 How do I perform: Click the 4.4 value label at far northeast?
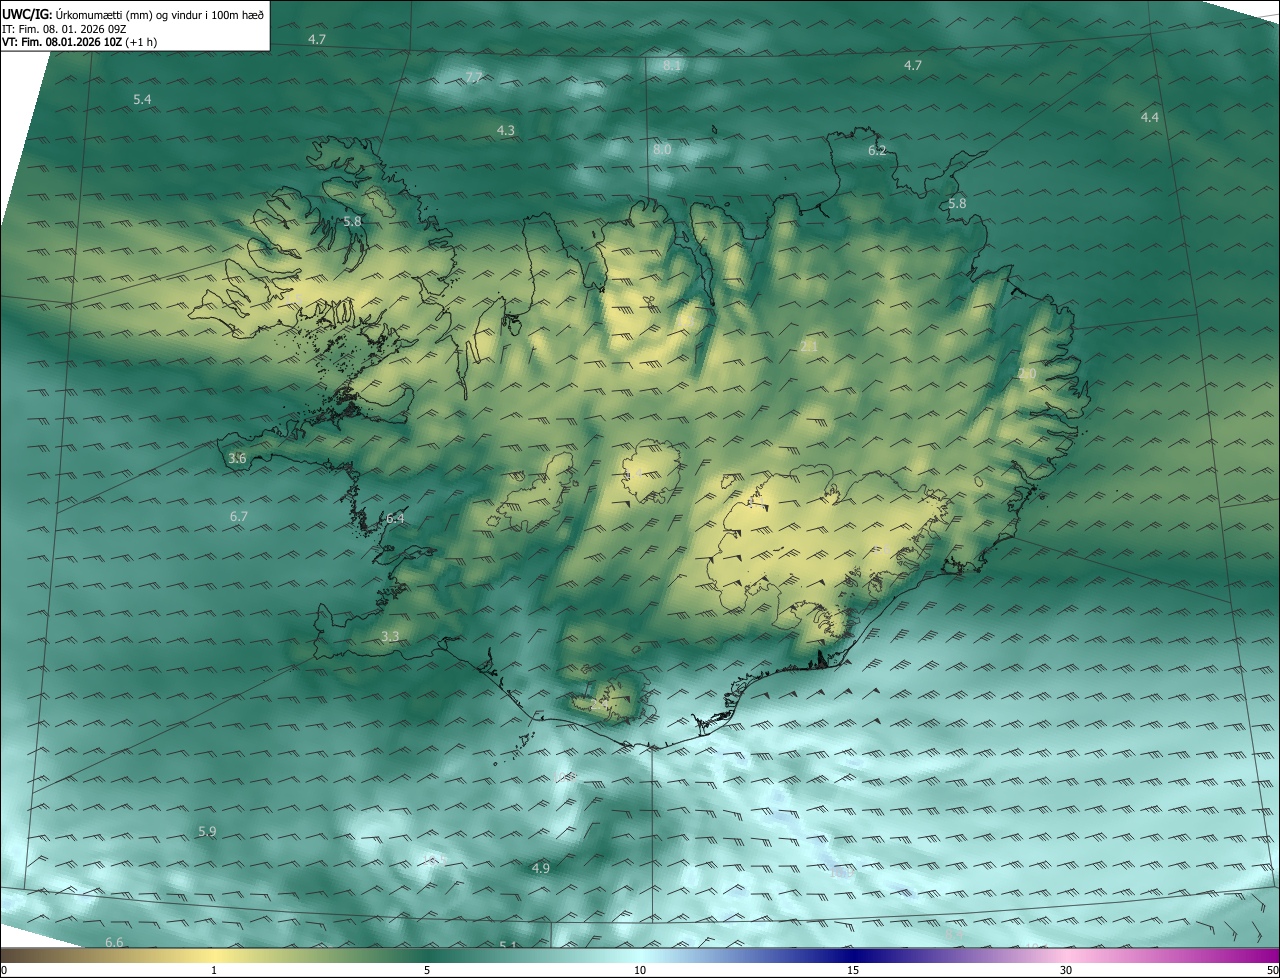click(1150, 117)
